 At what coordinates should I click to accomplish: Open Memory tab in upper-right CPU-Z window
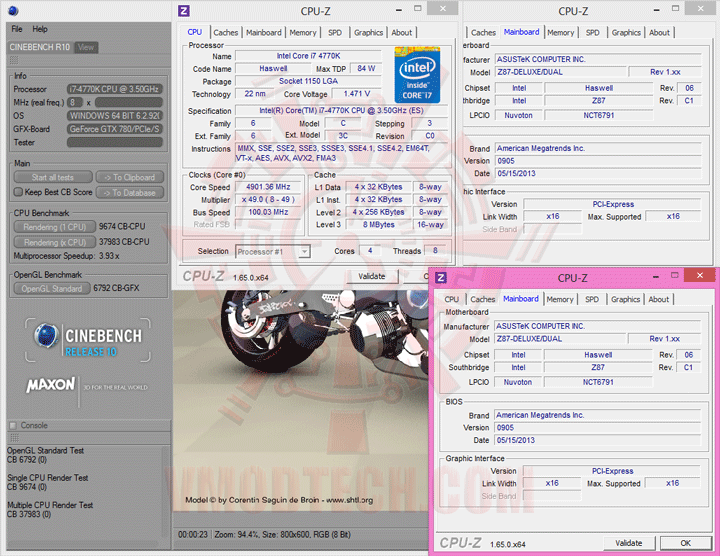[x=561, y=33]
